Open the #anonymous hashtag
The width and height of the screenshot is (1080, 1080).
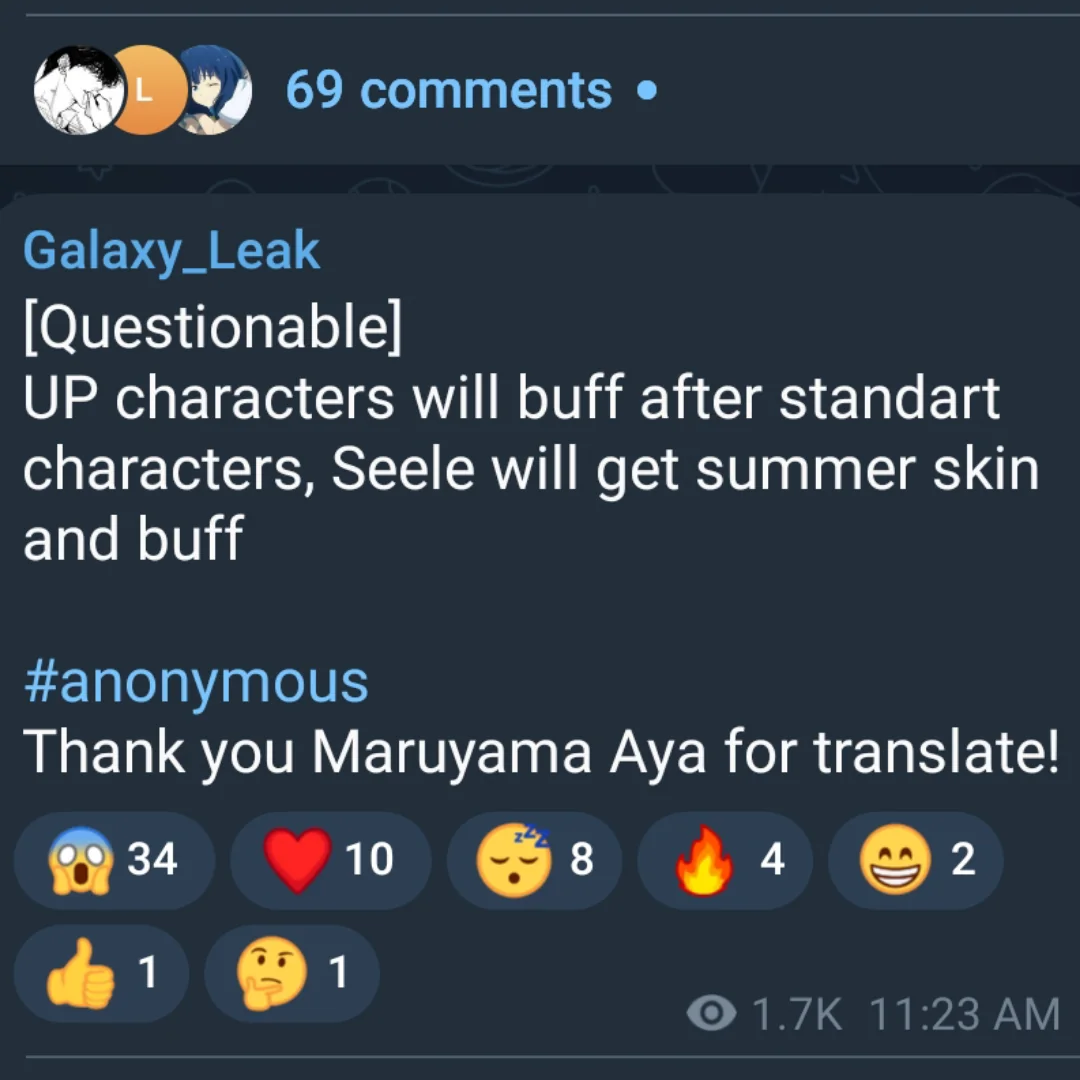[196, 683]
